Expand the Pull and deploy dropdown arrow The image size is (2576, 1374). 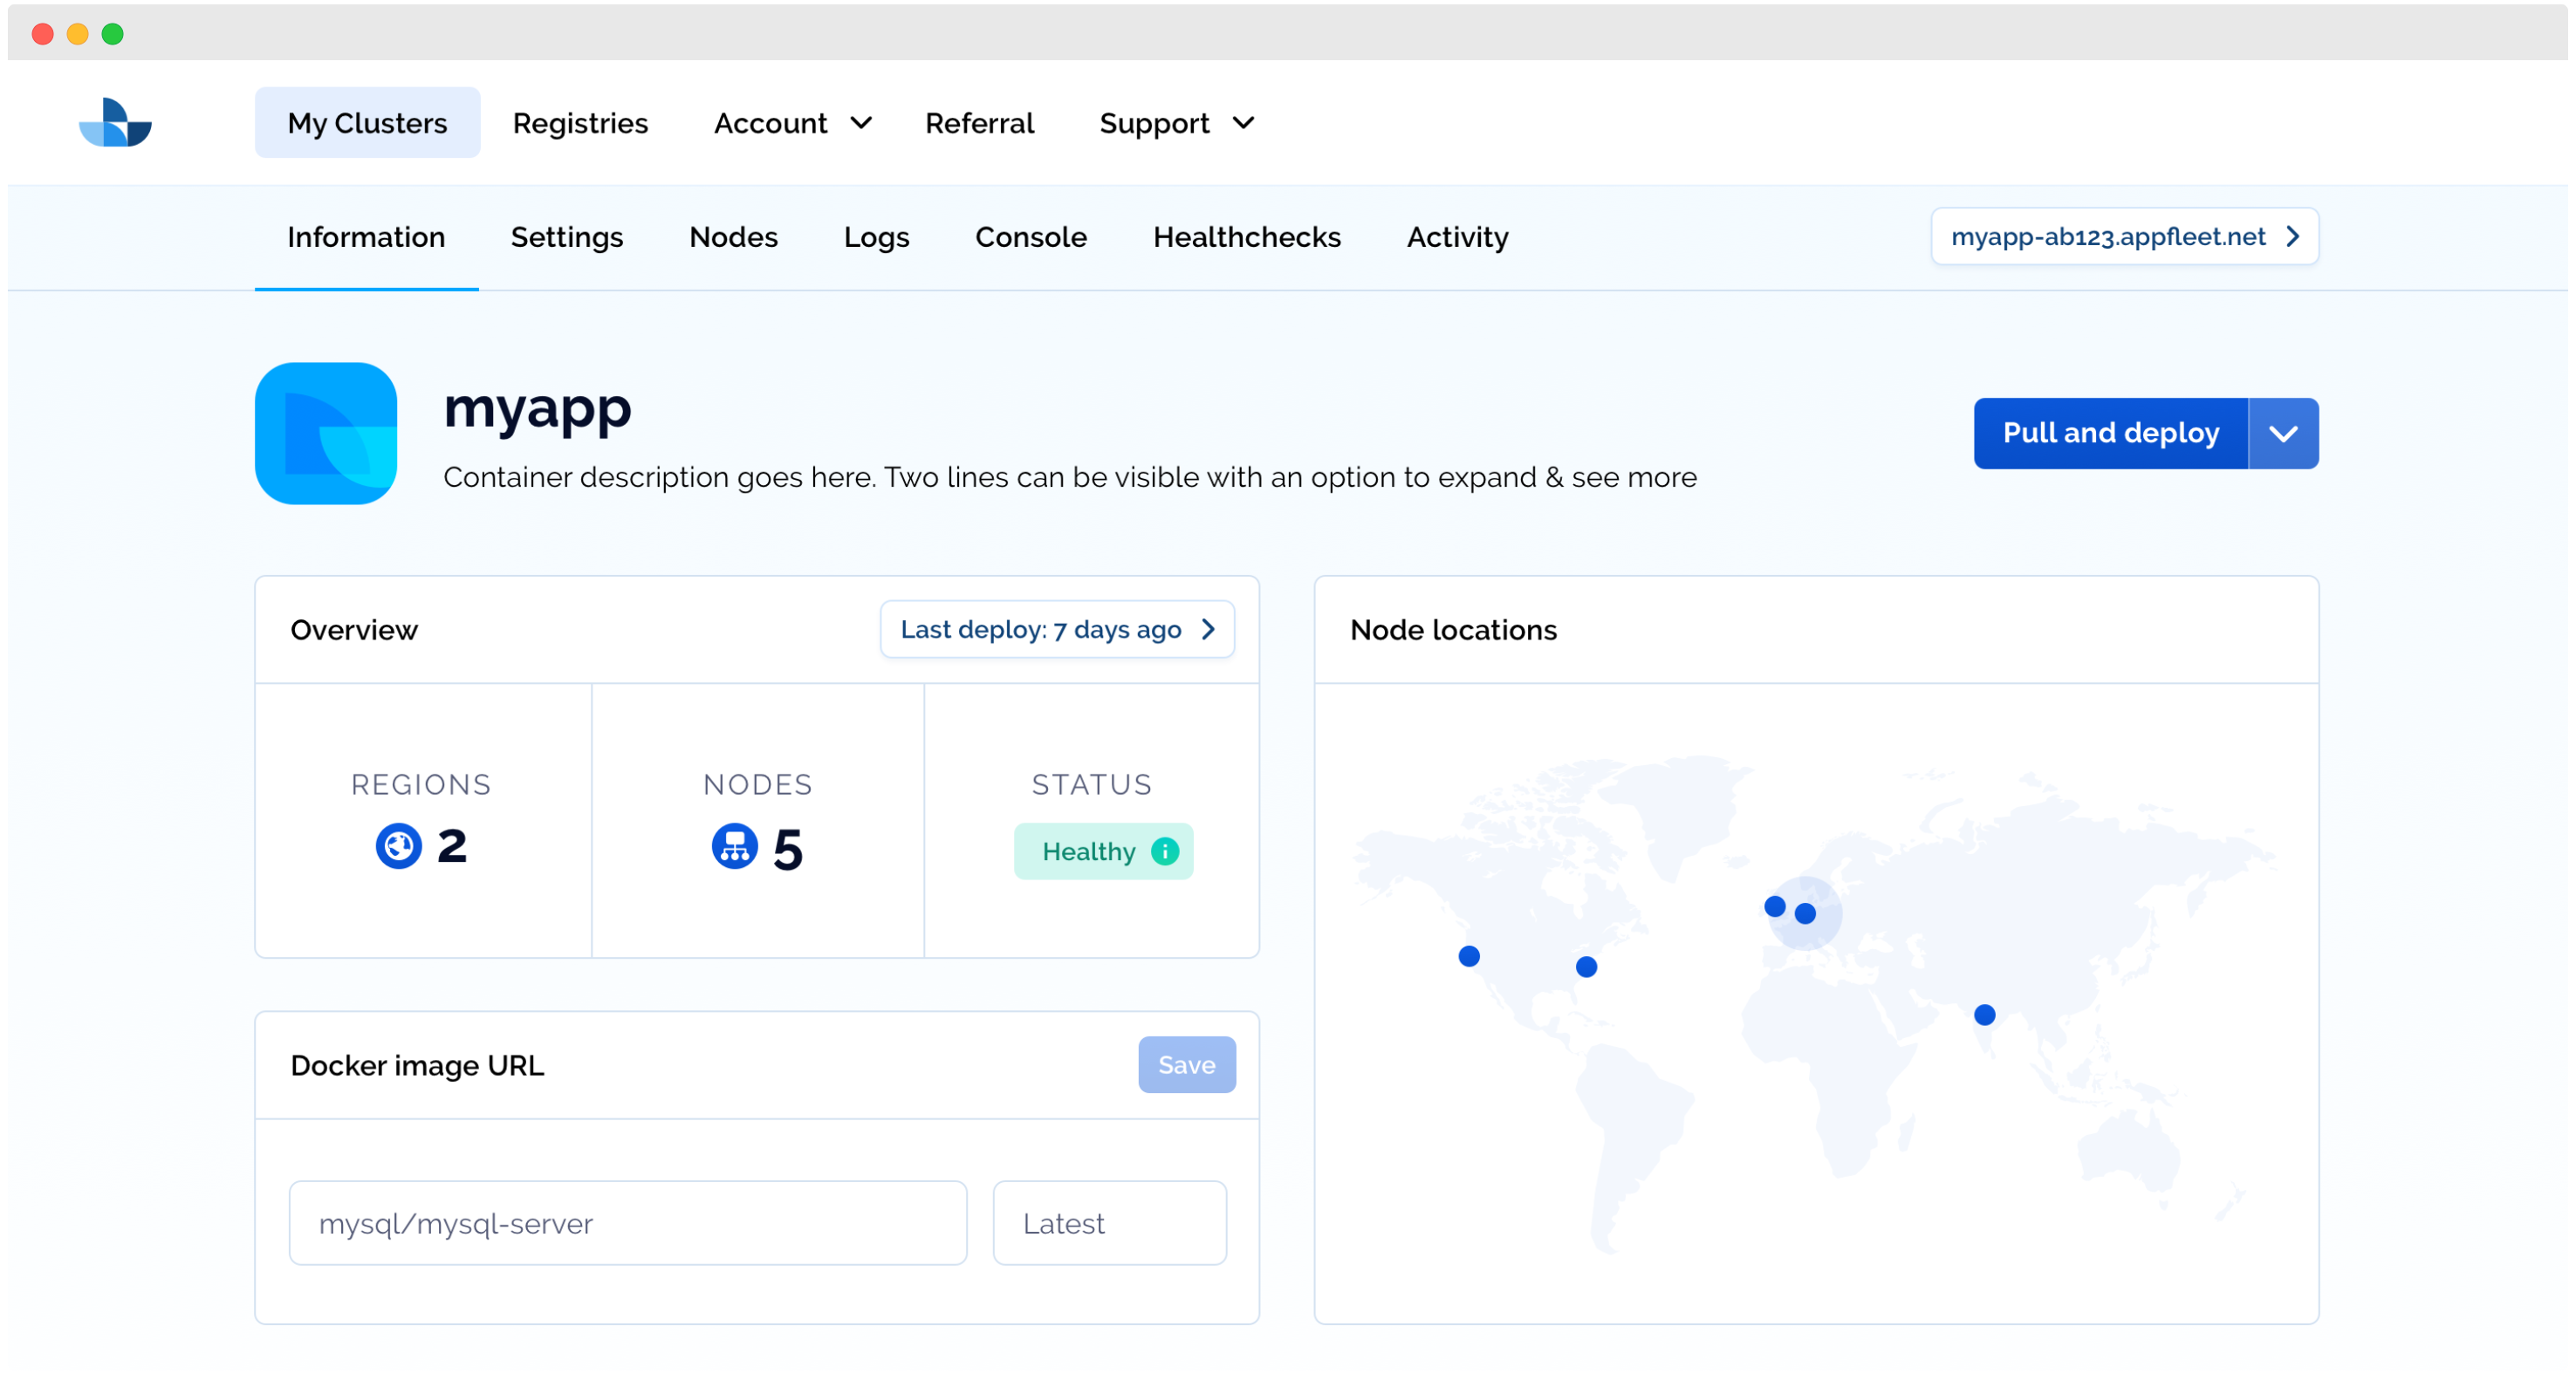tap(2283, 433)
